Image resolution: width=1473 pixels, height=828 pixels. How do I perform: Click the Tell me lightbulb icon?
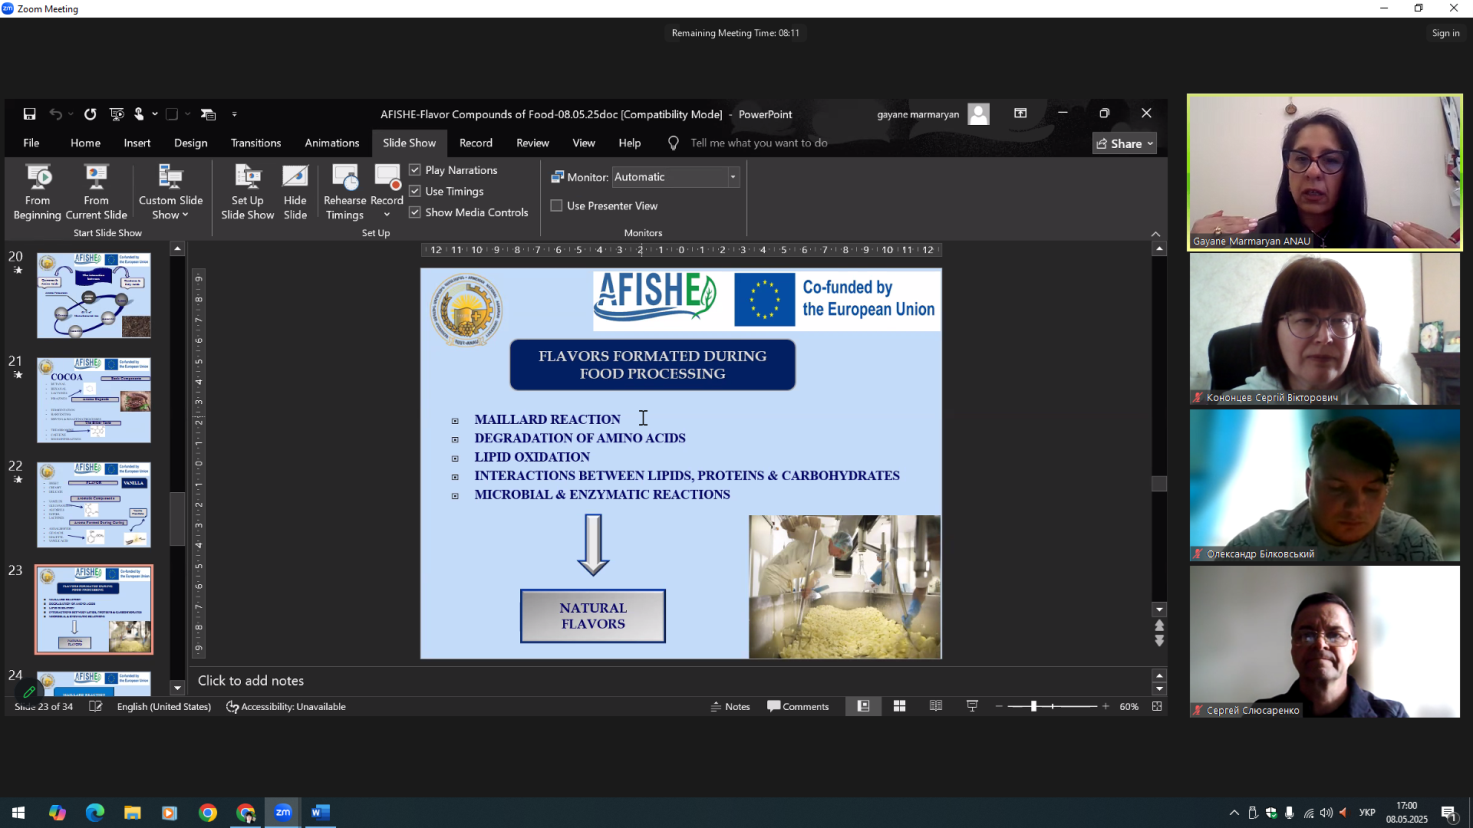coord(673,143)
